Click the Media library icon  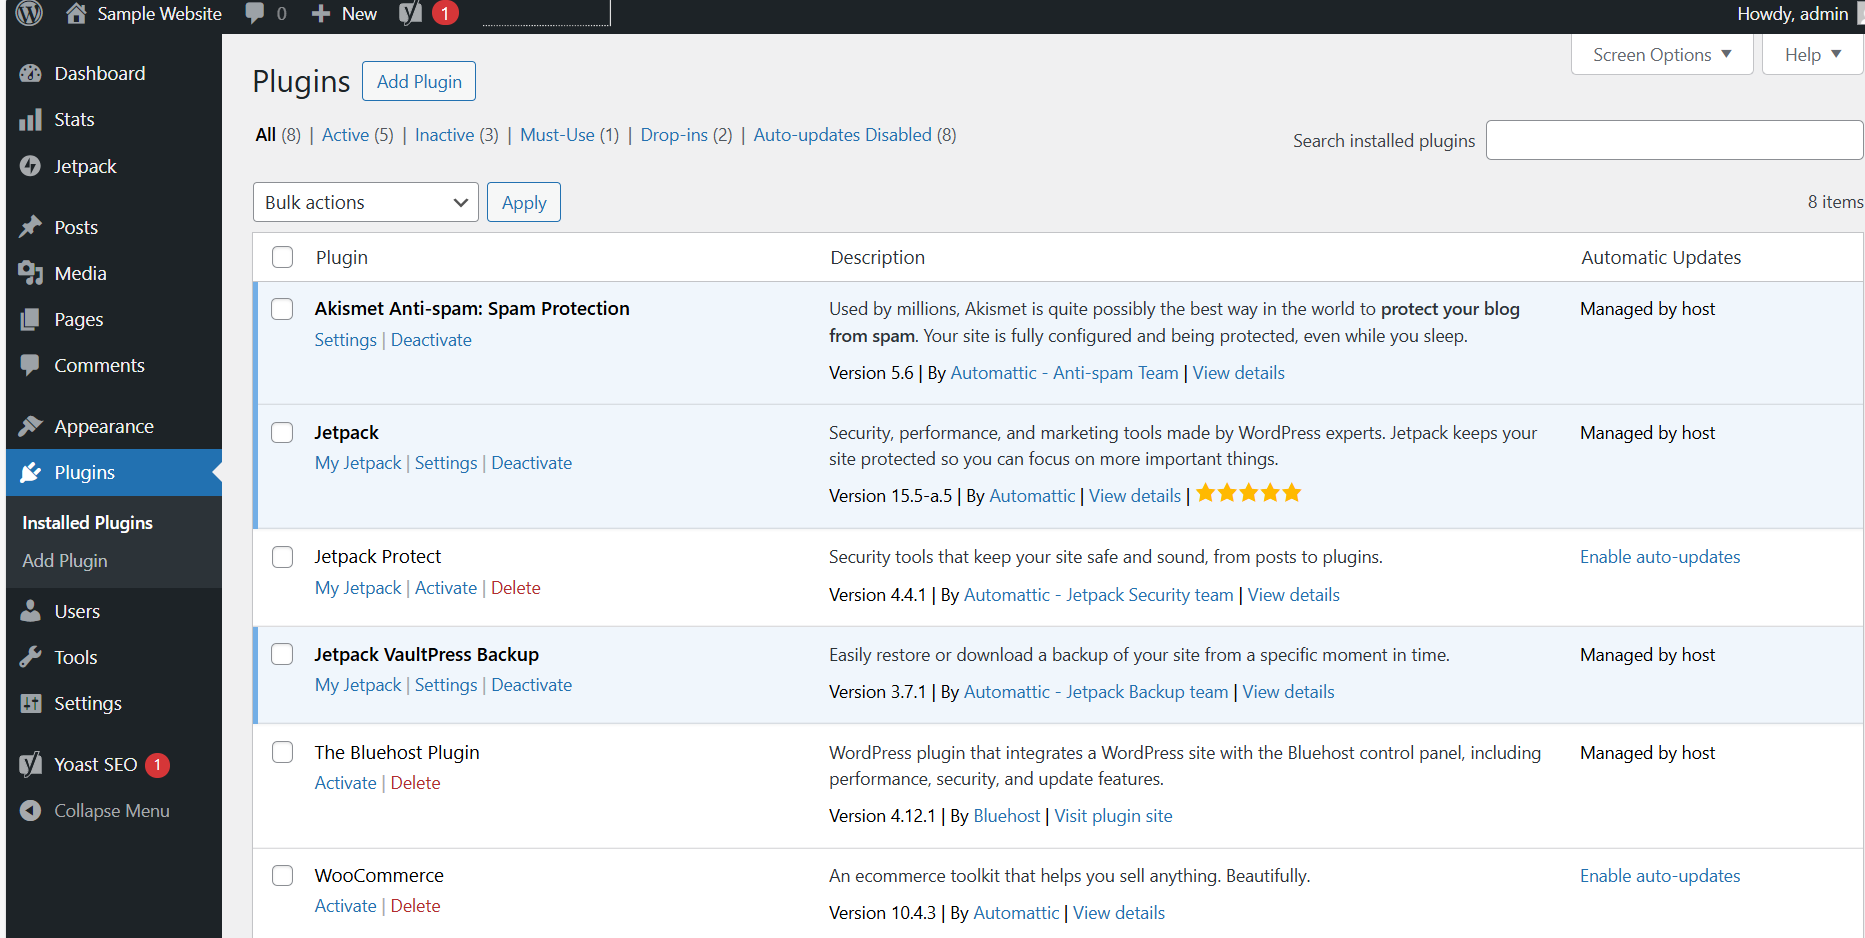click(x=31, y=272)
